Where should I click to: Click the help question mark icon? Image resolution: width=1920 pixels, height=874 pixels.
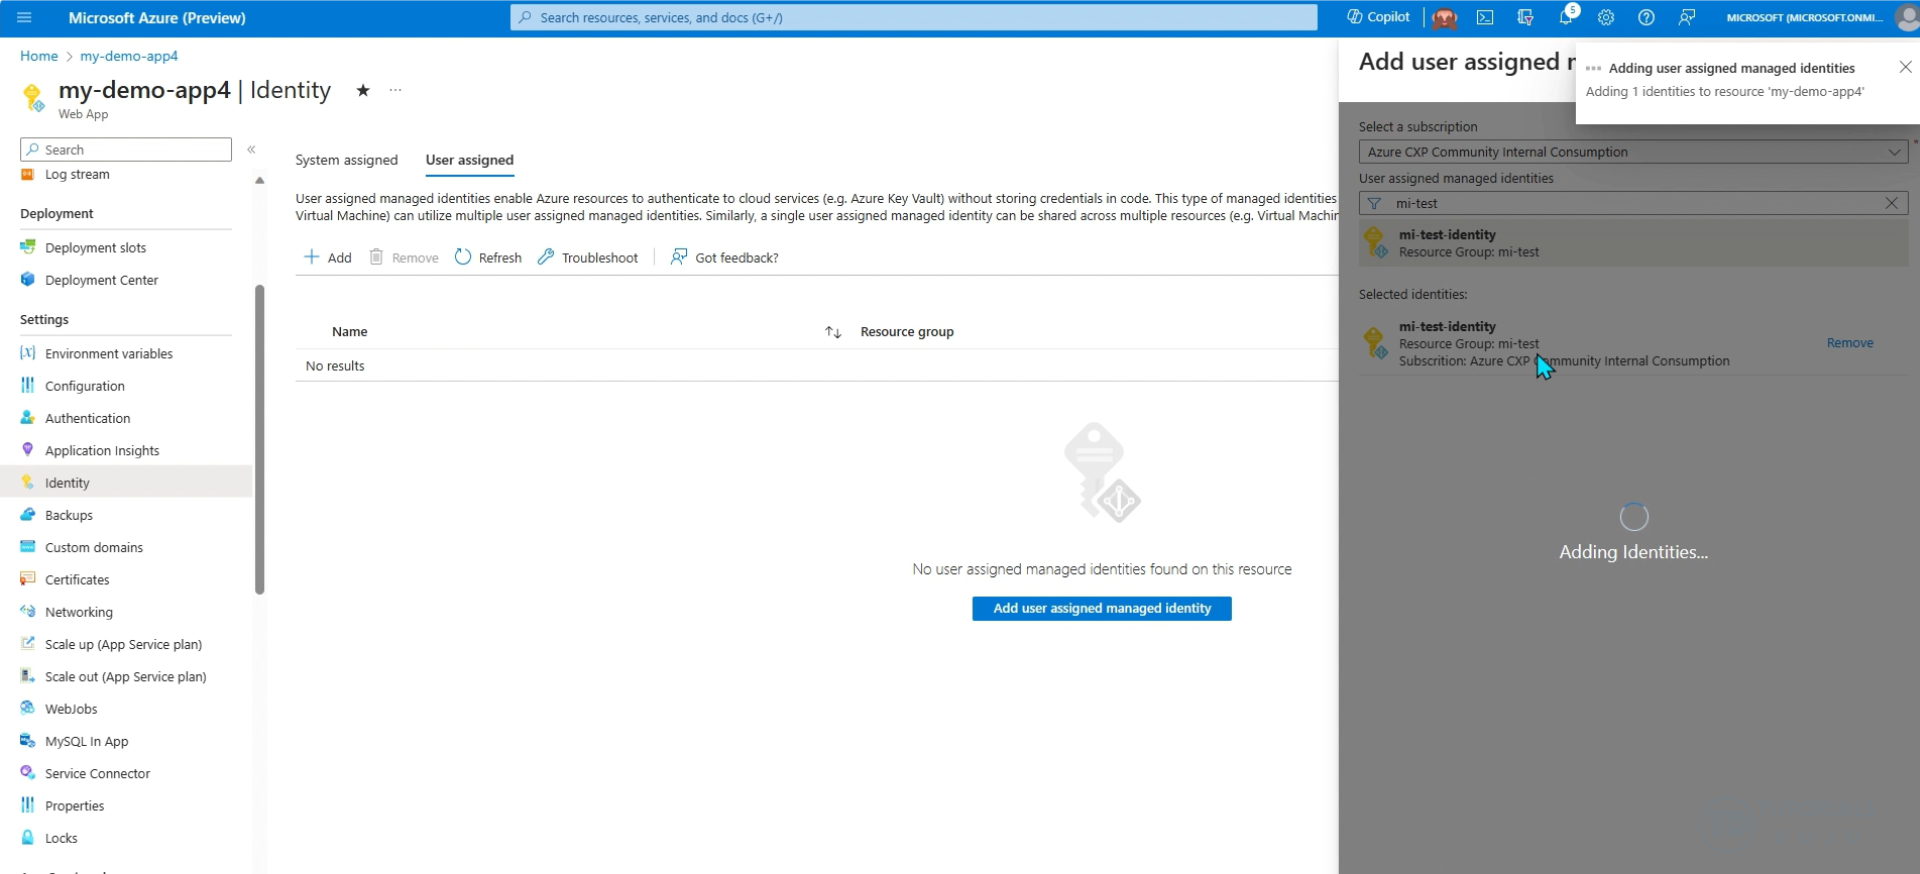1646,18
